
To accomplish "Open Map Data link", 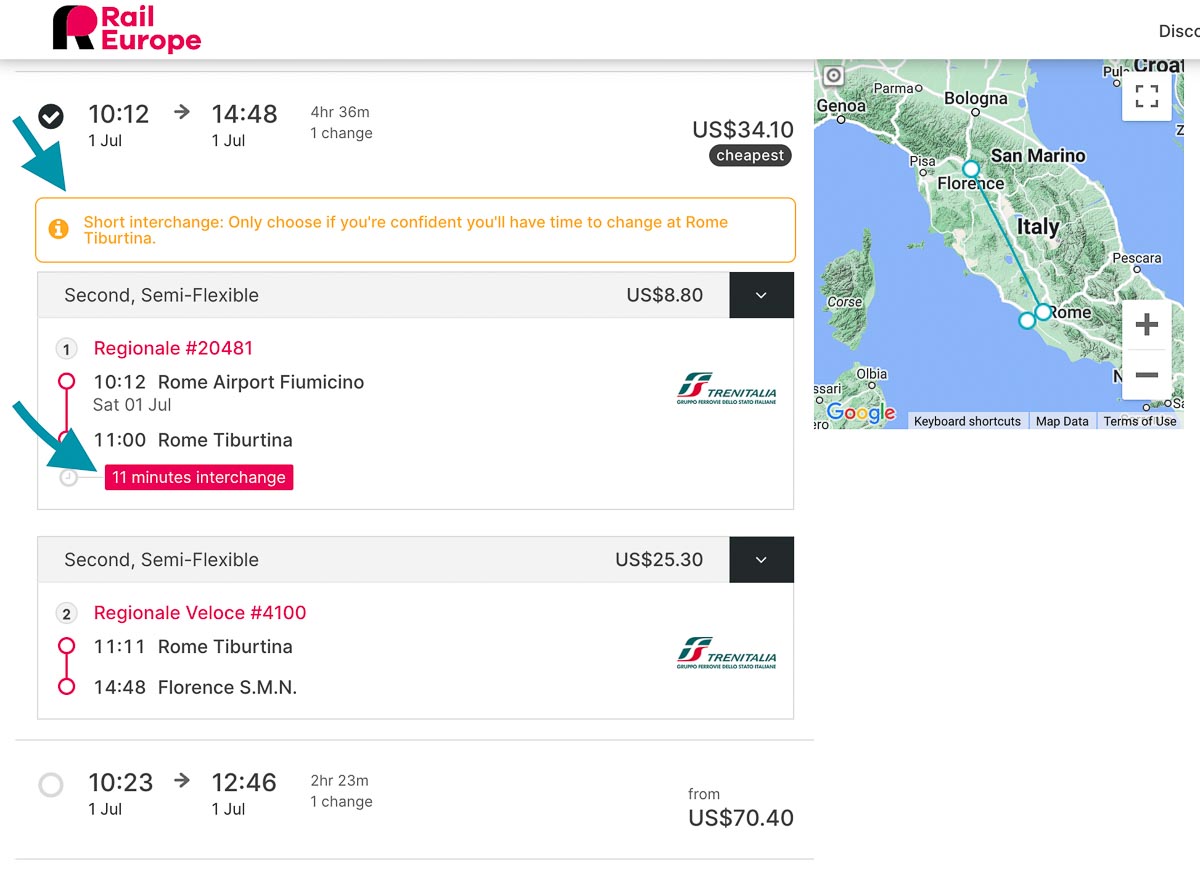I will 1062,421.
